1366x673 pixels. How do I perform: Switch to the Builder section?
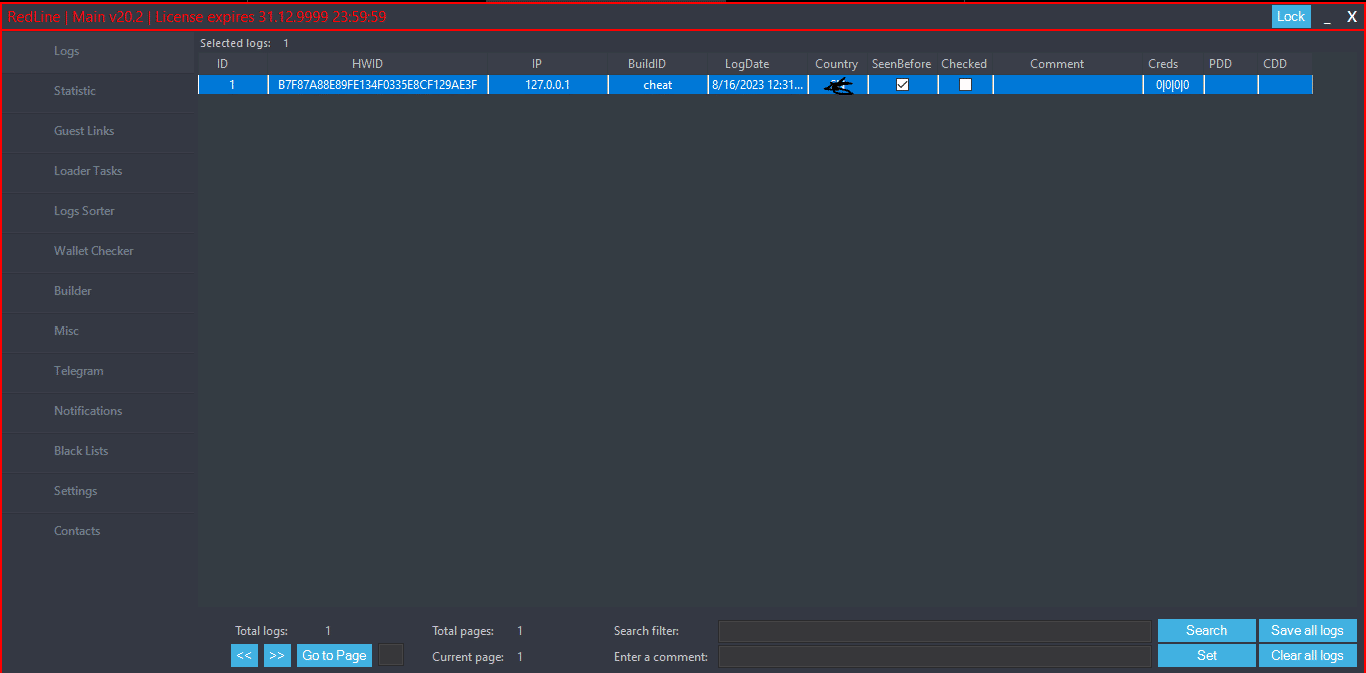click(x=98, y=291)
